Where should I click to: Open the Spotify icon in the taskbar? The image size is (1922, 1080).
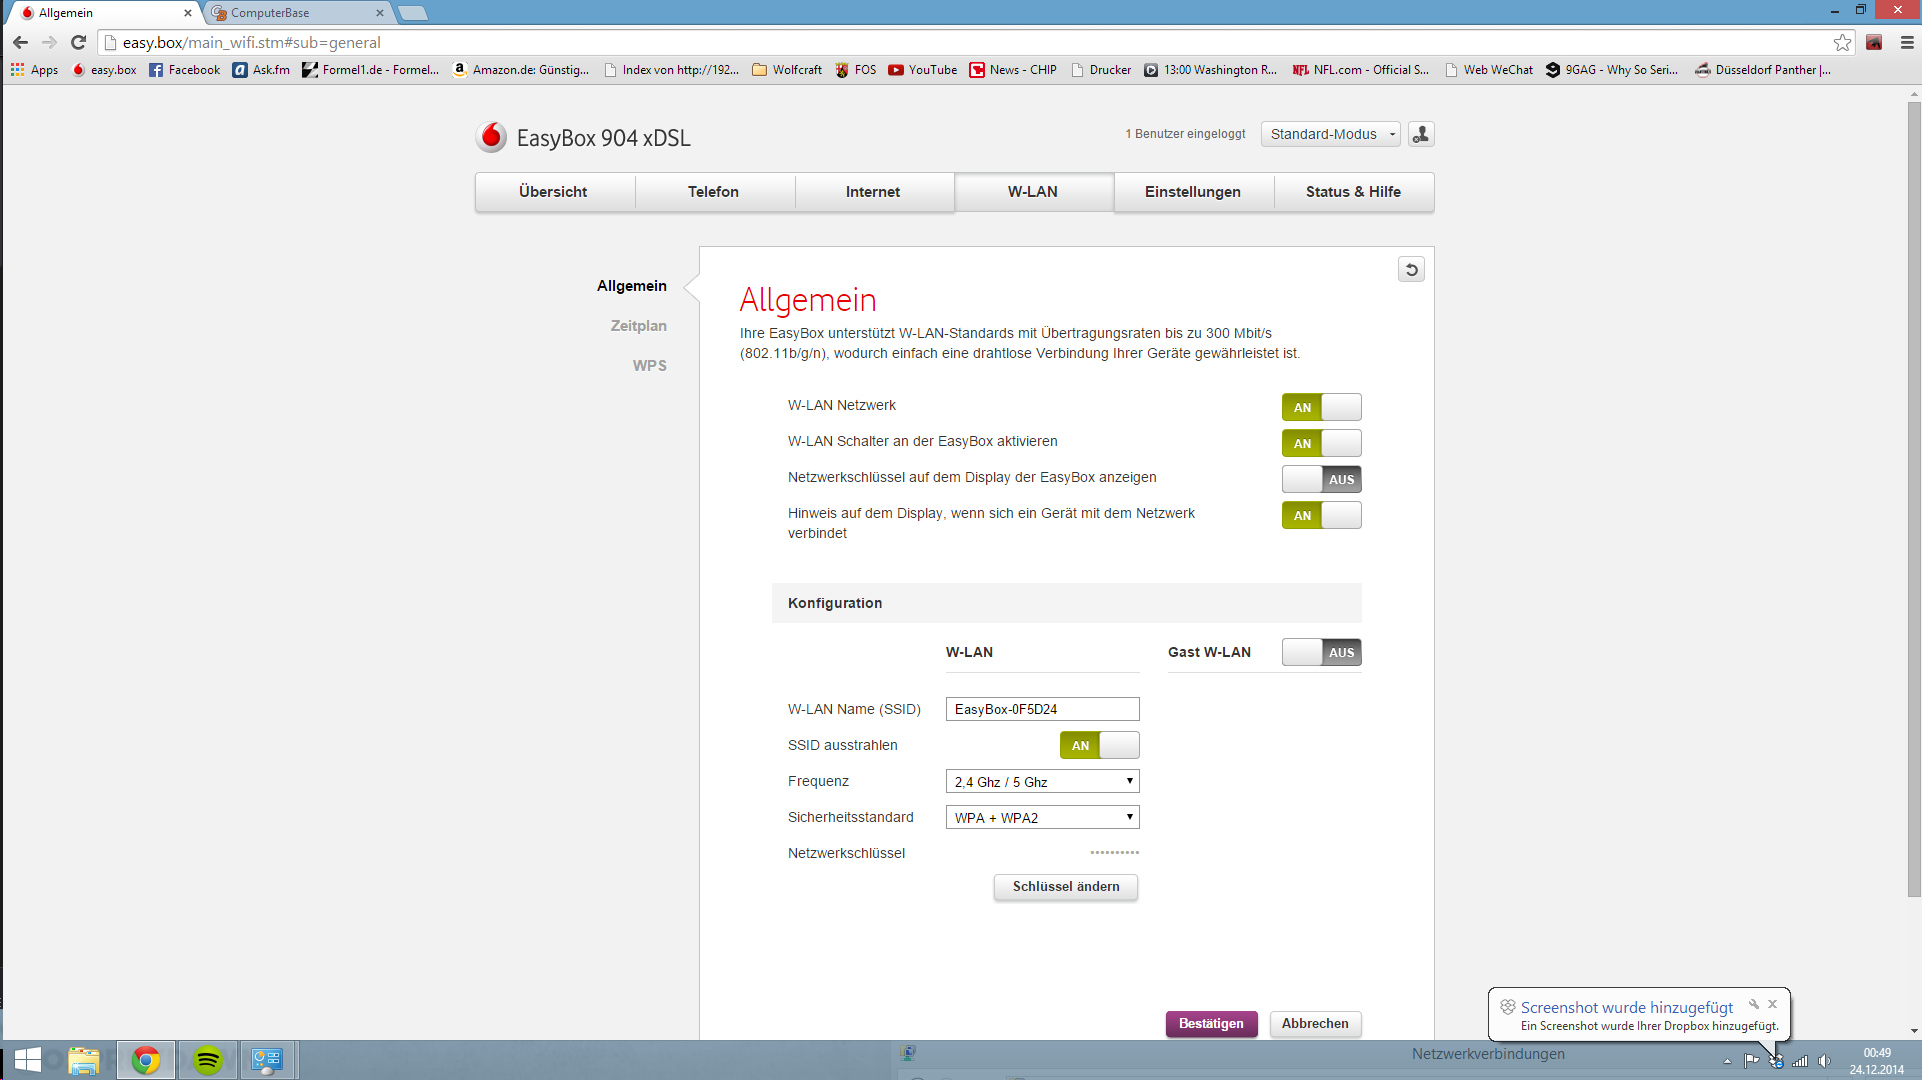pos(208,1060)
